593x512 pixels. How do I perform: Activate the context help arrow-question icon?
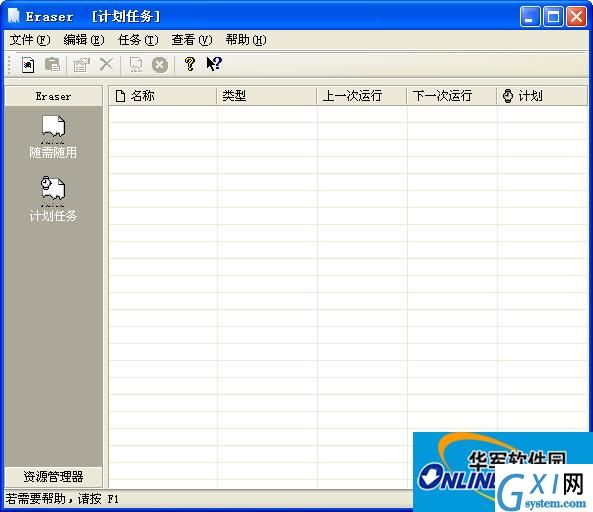[214, 64]
